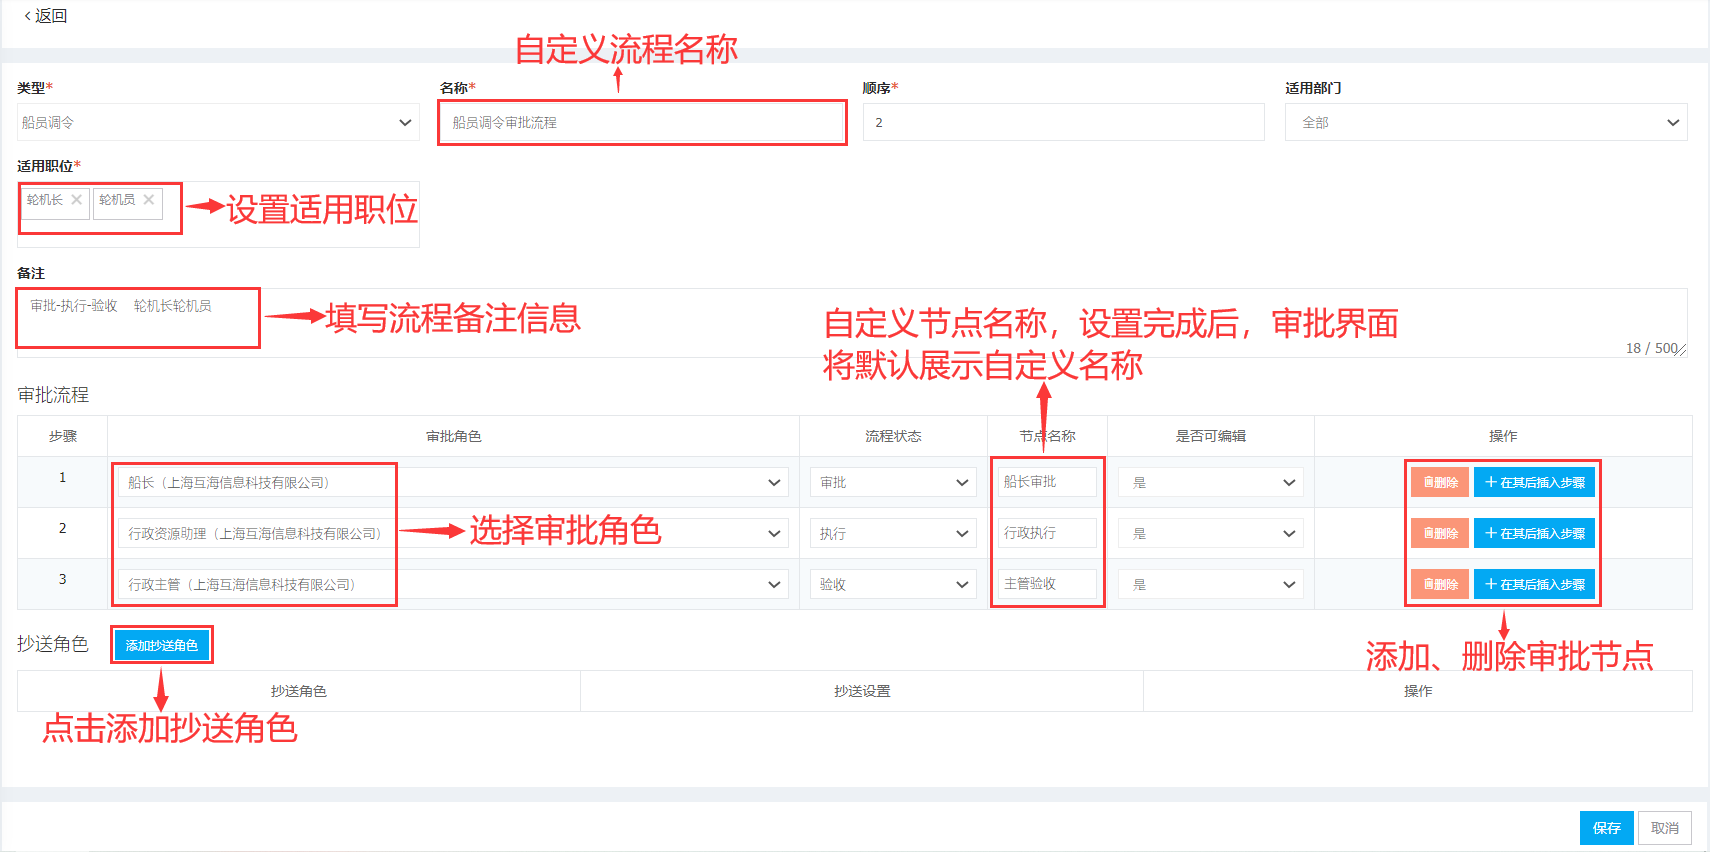This screenshot has width=1710, height=852.
Task: Open 是否可编辑 dropdown in step 1
Action: [x=1211, y=482]
